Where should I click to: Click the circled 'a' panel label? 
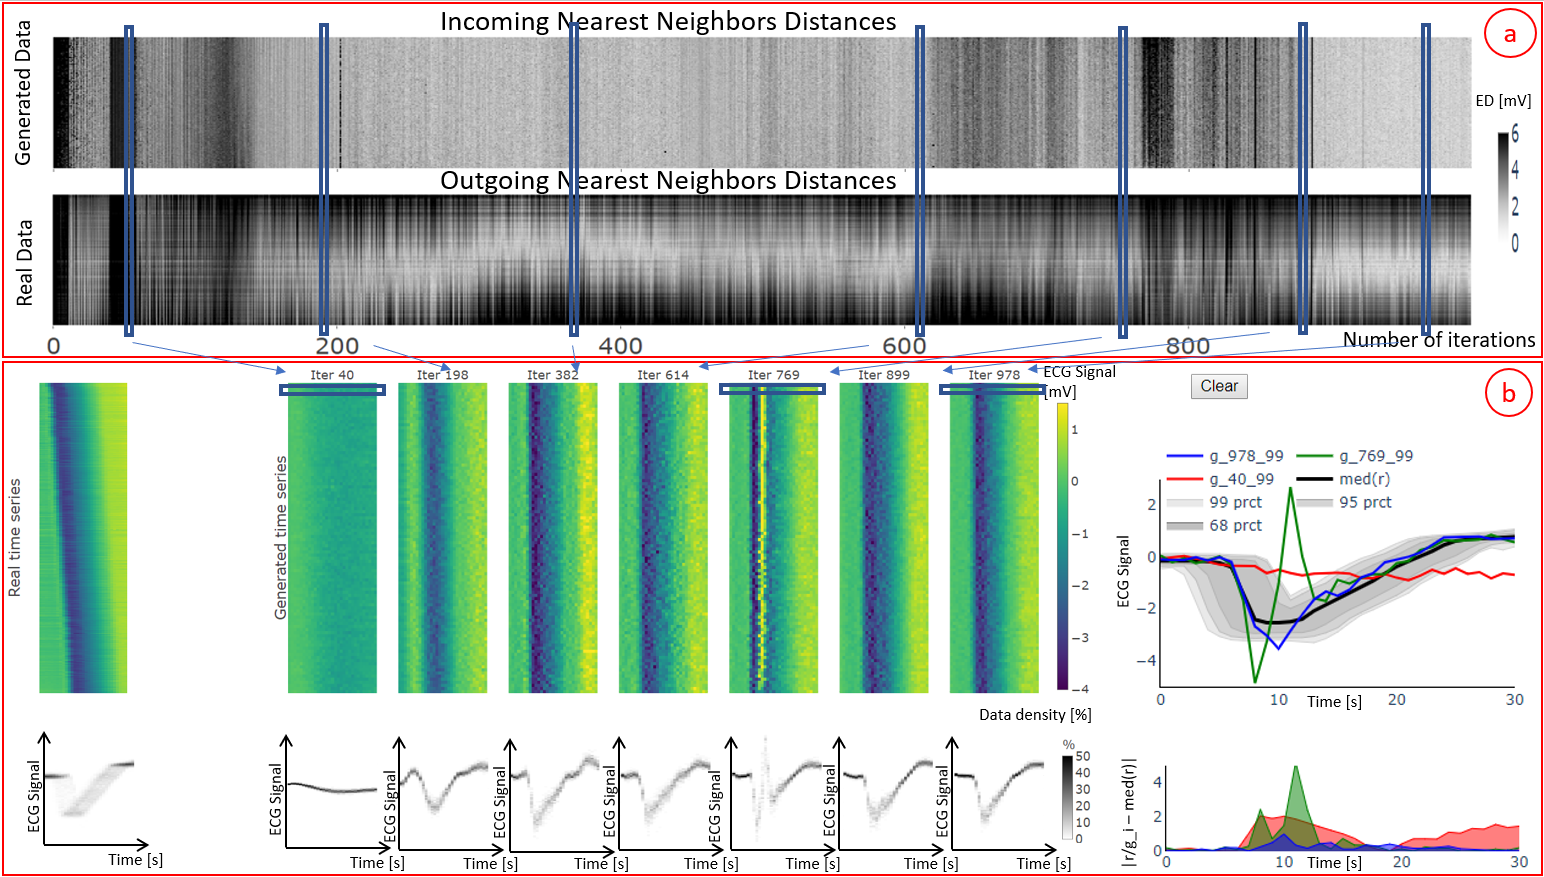[1509, 35]
